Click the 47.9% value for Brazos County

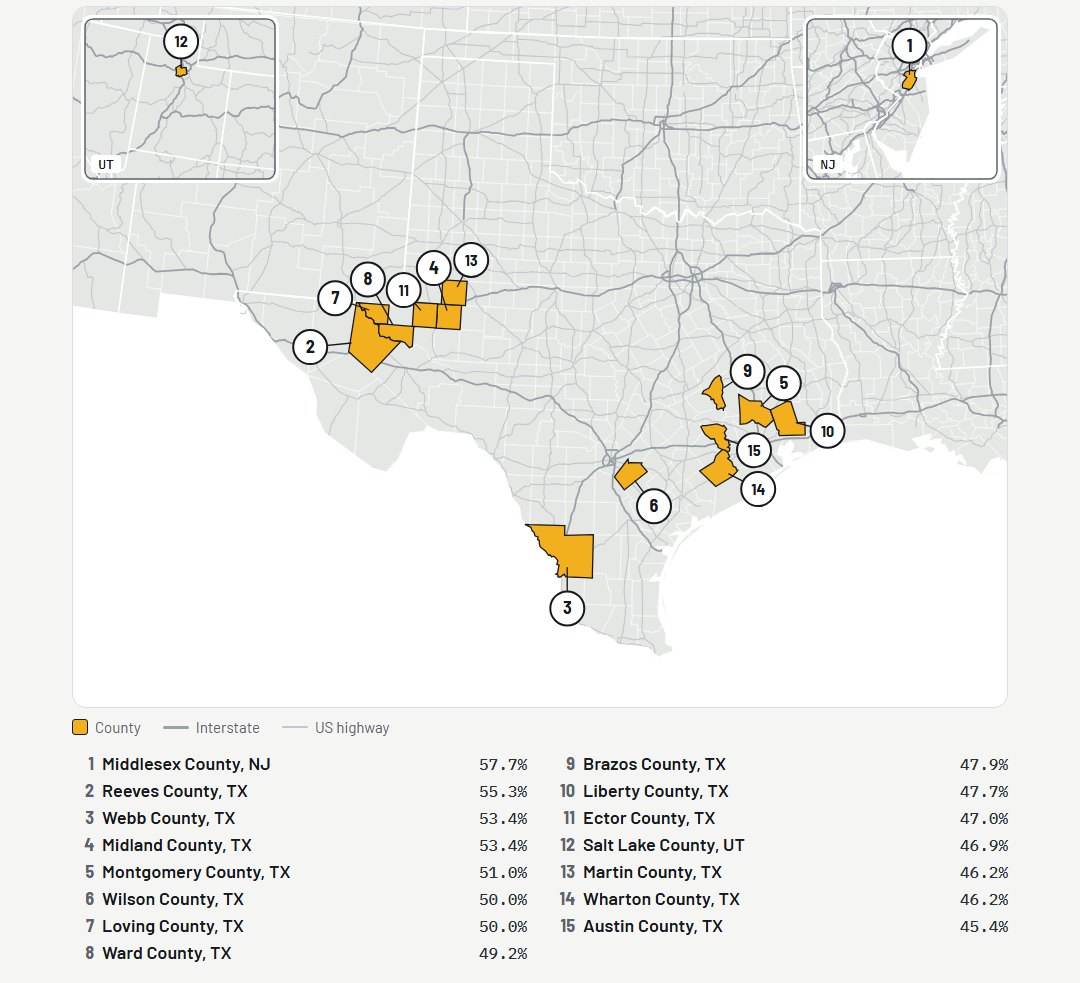click(x=984, y=765)
